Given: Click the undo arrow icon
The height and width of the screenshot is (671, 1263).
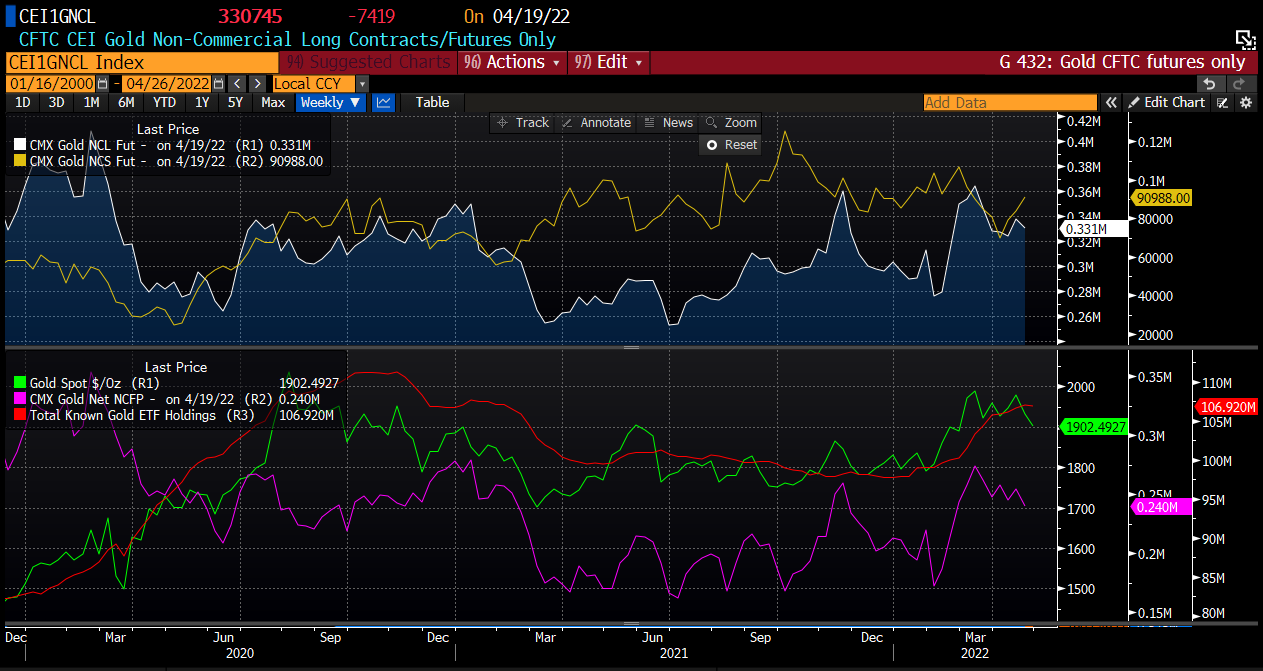Looking at the screenshot, I should coord(1209,84).
